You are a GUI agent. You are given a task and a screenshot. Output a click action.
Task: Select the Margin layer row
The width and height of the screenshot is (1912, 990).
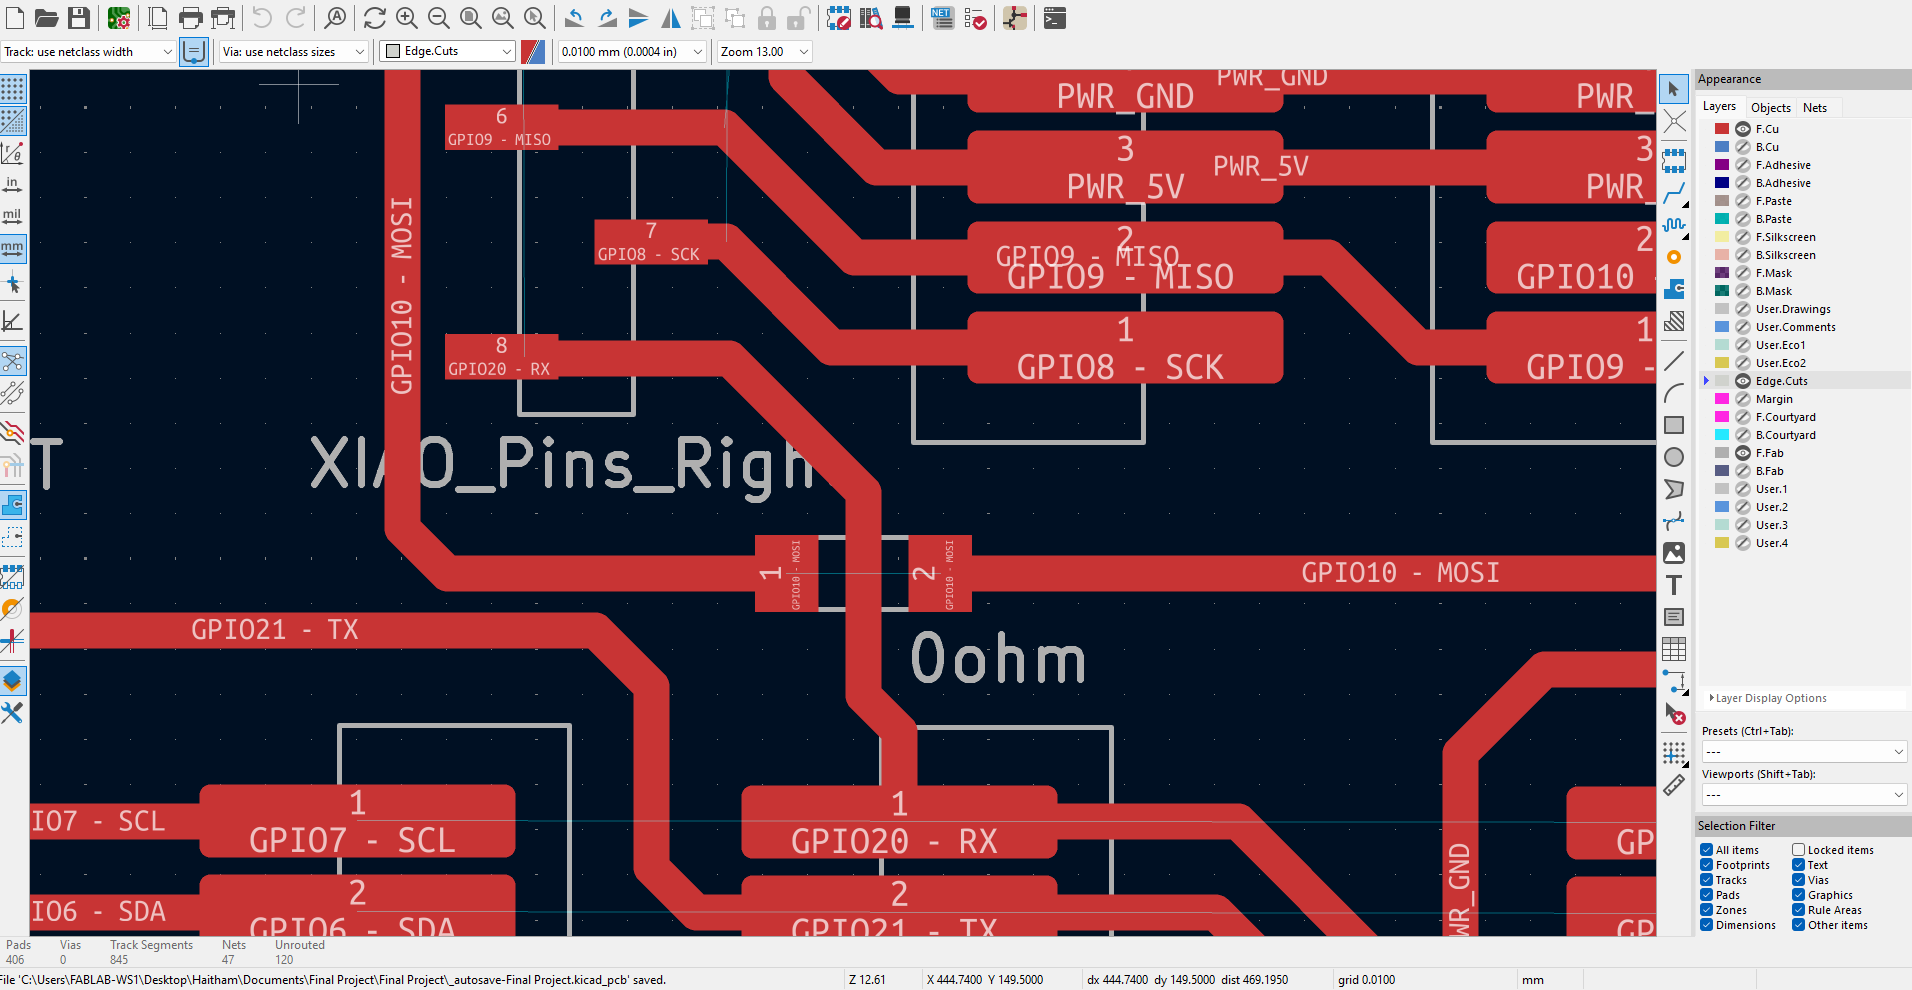[x=1804, y=399]
